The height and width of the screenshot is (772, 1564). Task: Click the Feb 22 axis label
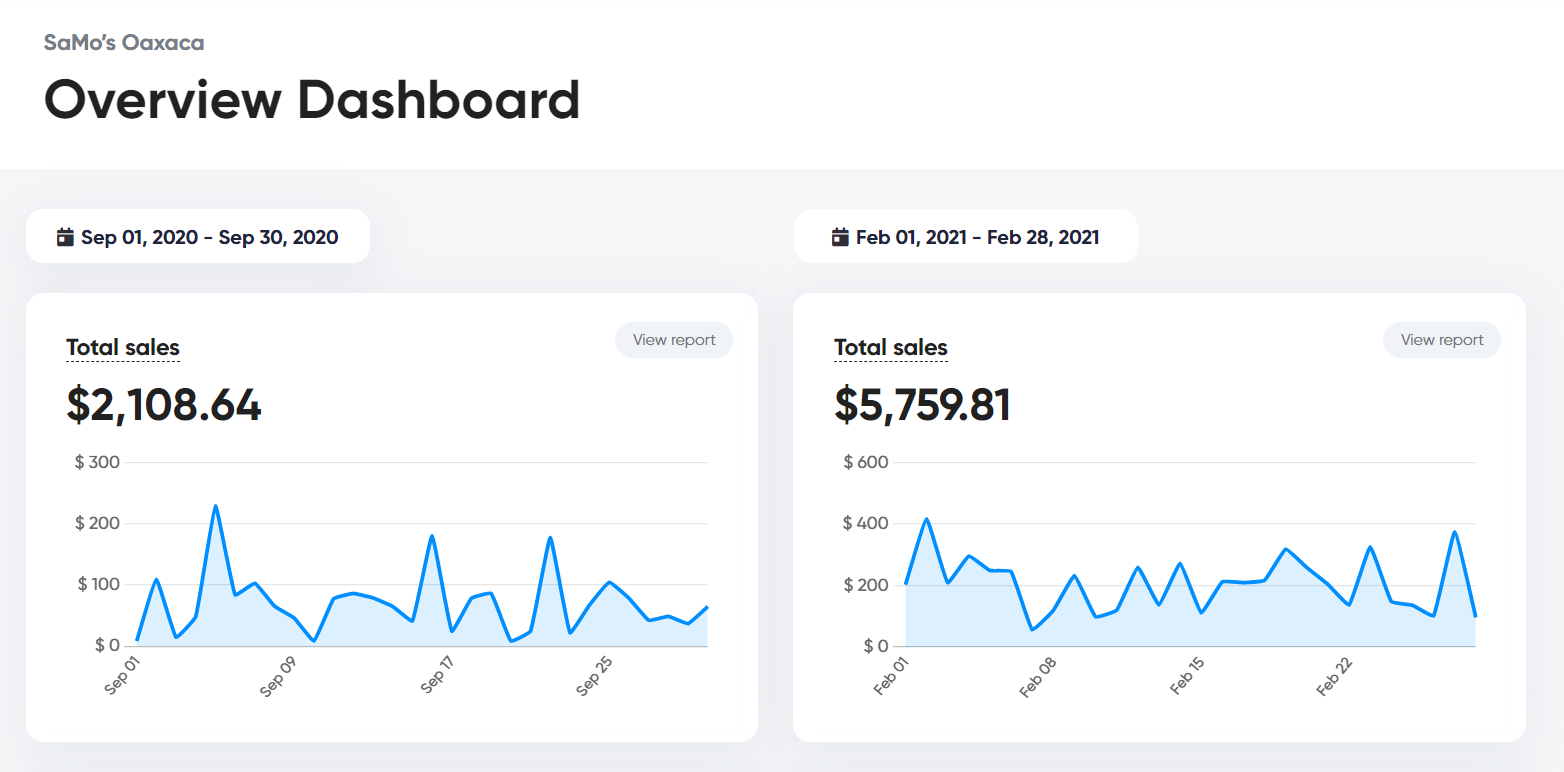coord(1334,675)
